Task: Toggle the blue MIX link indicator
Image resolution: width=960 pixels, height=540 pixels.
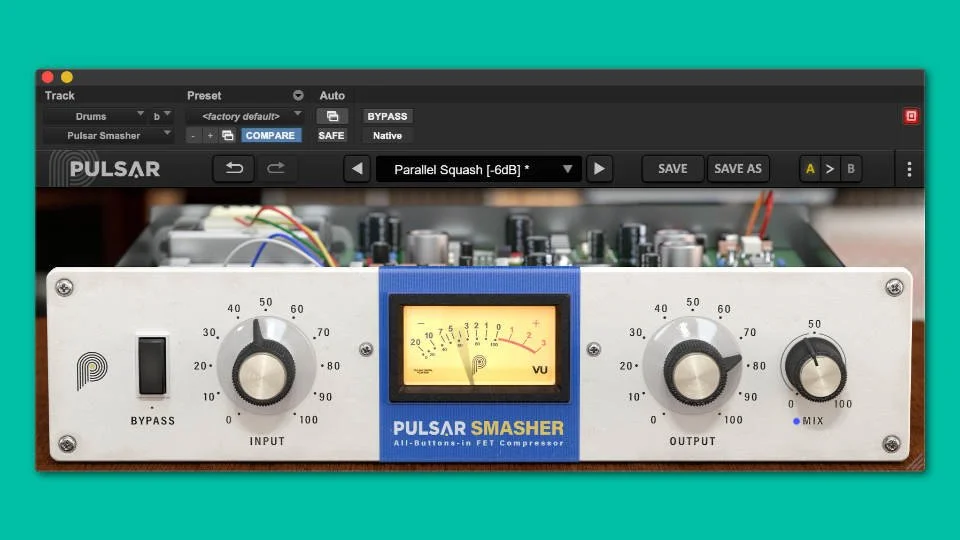Action: (796, 421)
